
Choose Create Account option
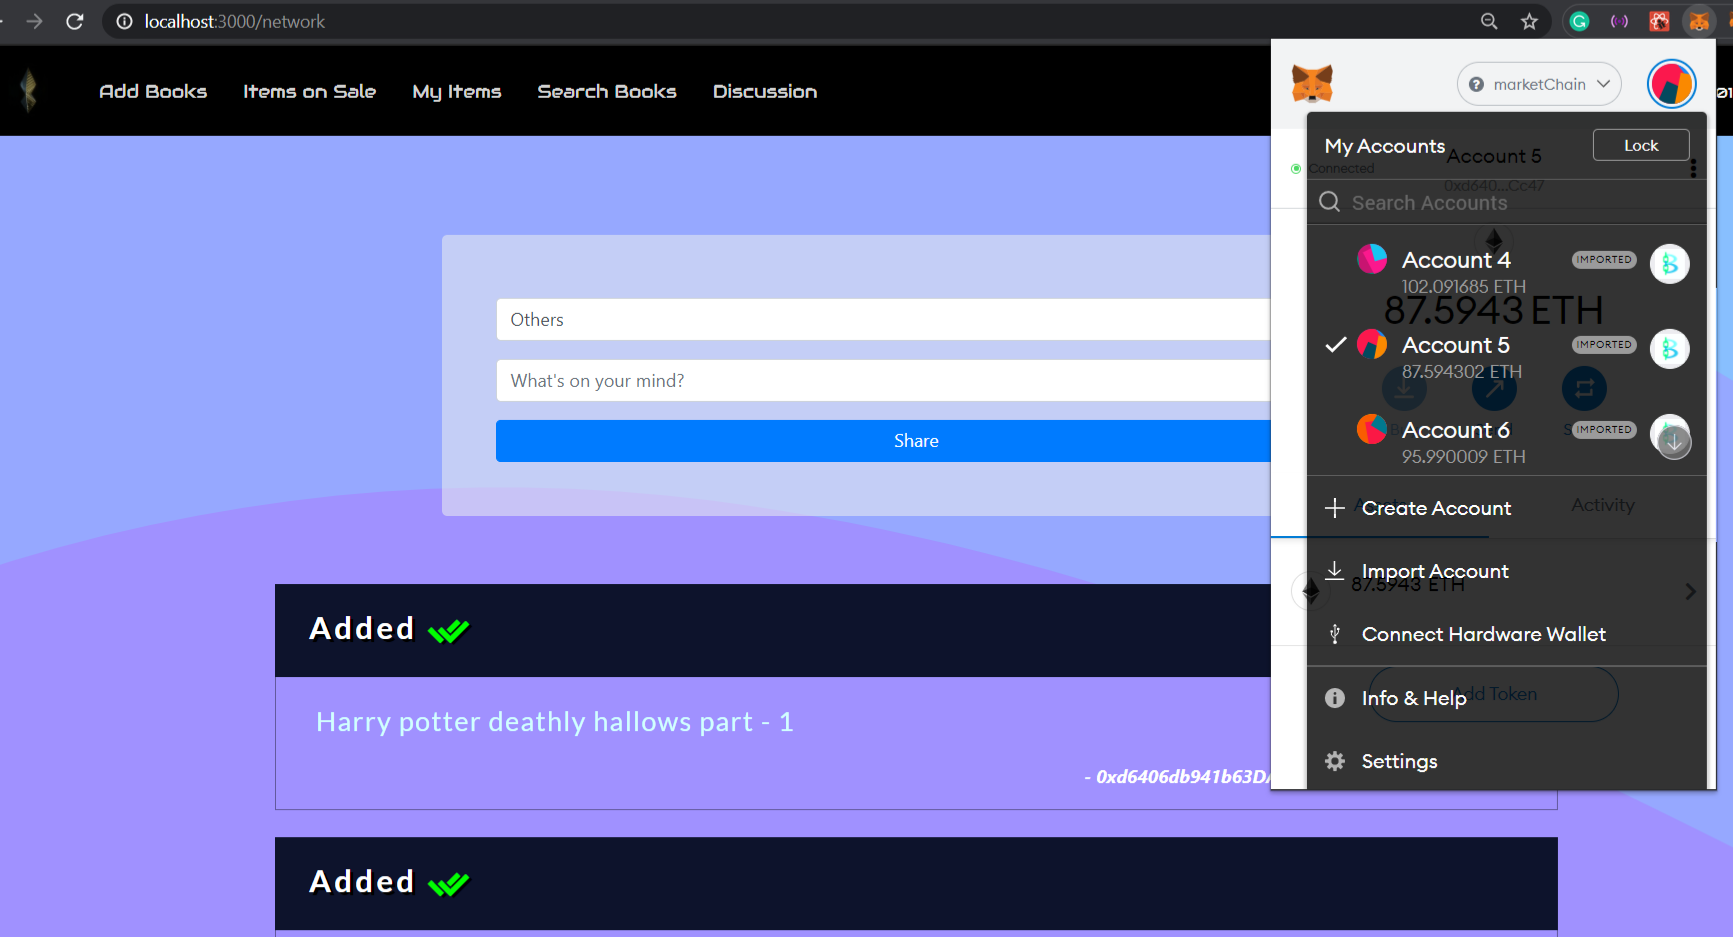pyautogui.click(x=1506, y=508)
